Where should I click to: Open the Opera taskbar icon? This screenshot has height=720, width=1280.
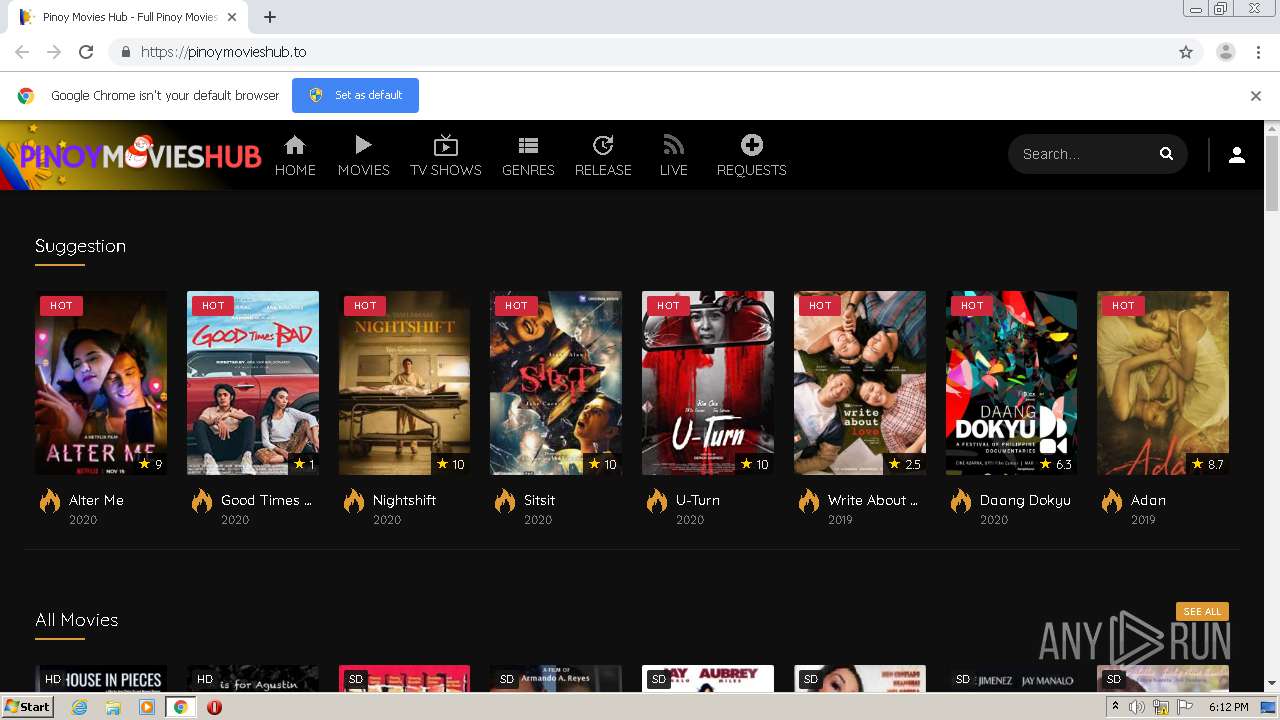[214, 707]
